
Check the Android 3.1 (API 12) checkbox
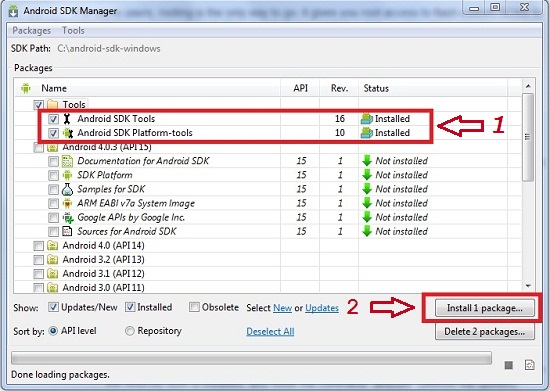38,274
